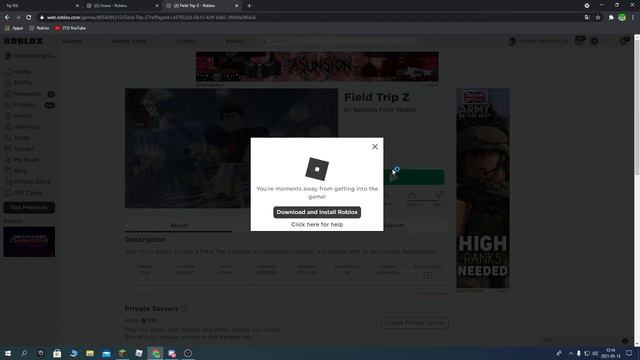
Task: Click the Roblox logo in site header
Action: [23, 41]
